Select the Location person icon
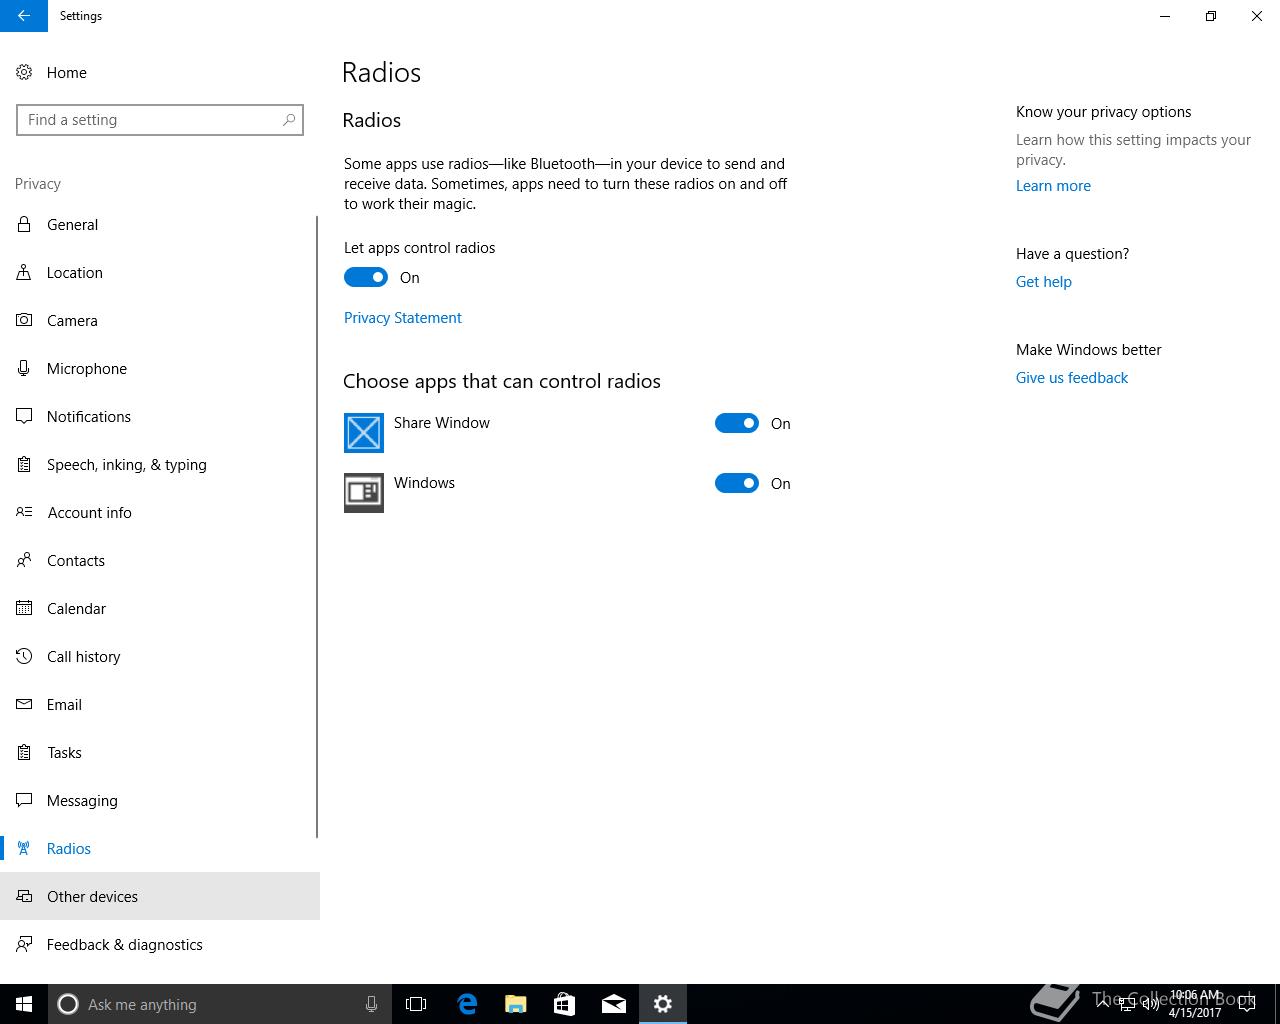Image resolution: width=1280 pixels, height=1024 pixels. 24,272
